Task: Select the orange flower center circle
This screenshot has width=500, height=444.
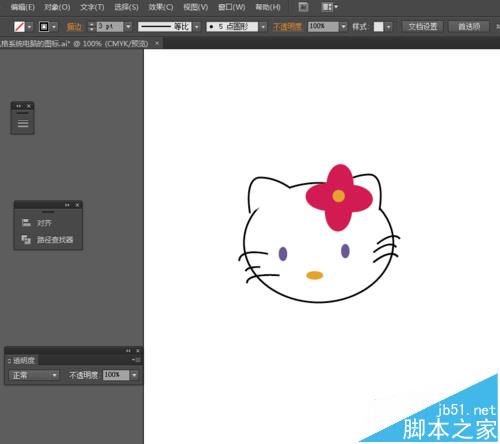Action: pos(338,196)
